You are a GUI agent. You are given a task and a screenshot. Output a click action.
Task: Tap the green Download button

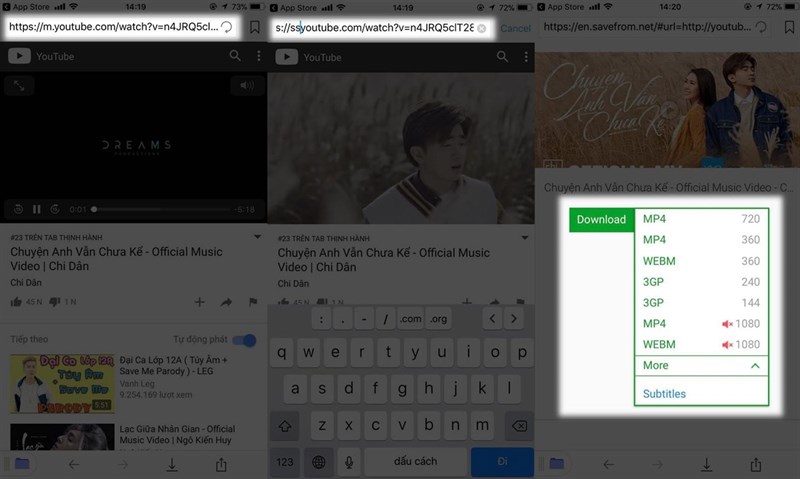pos(601,220)
